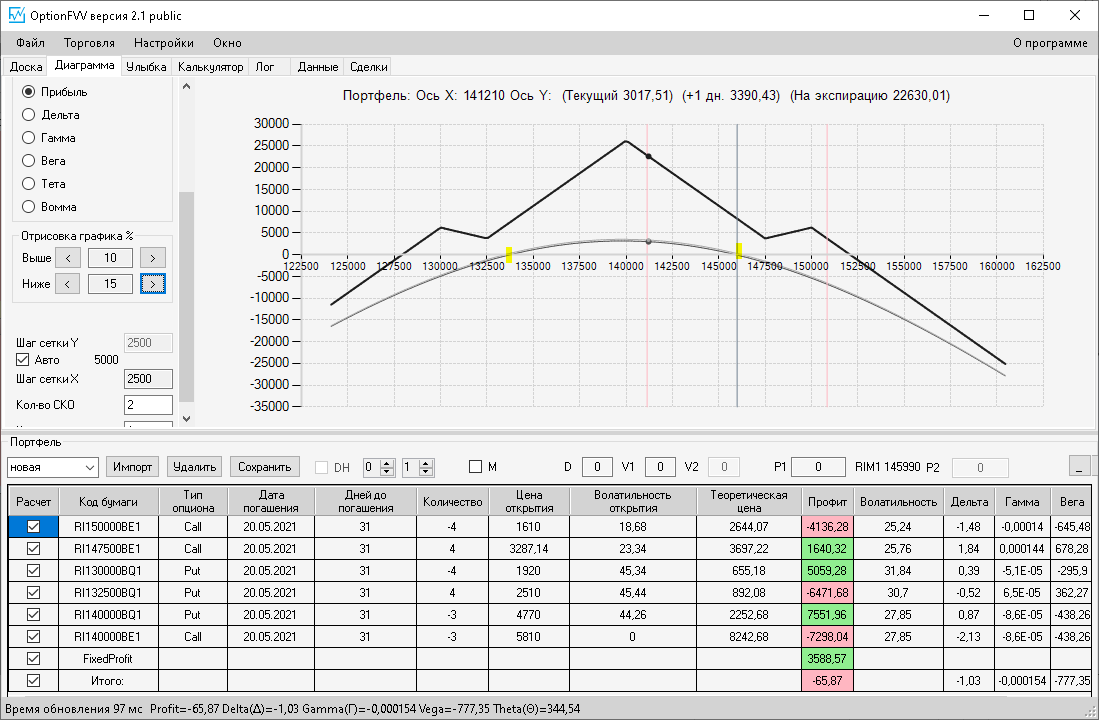
Task: Click the total profit cell -65,87
Action: pyautogui.click(x=827, y=680)
